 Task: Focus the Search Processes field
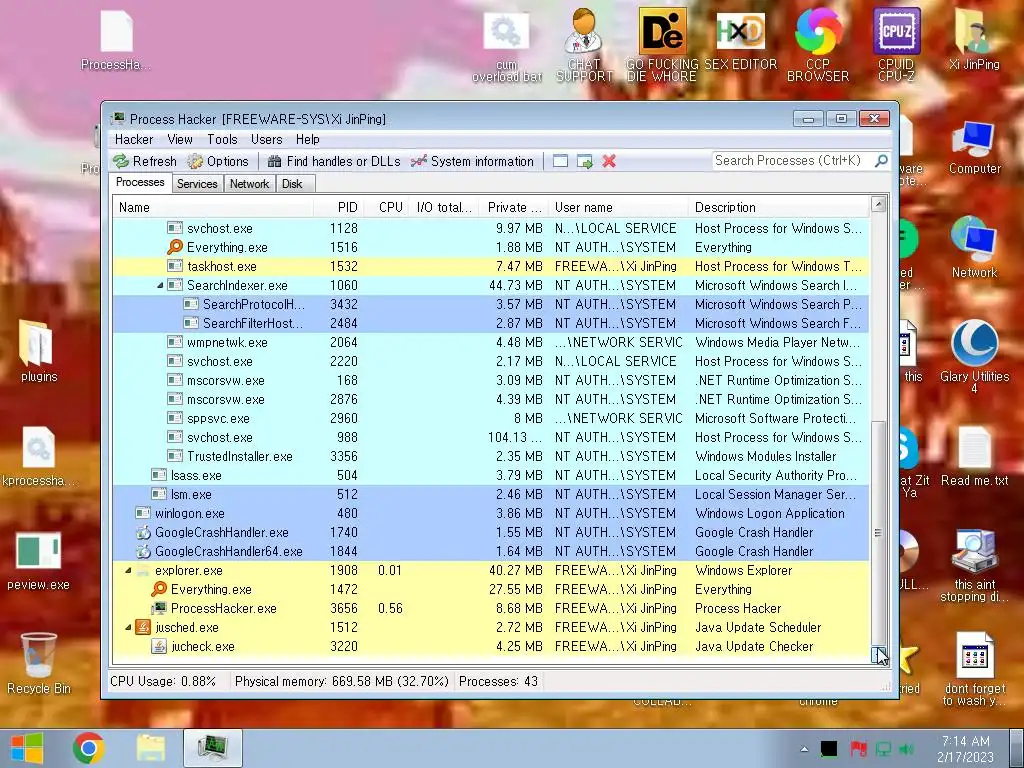[793, 161]
